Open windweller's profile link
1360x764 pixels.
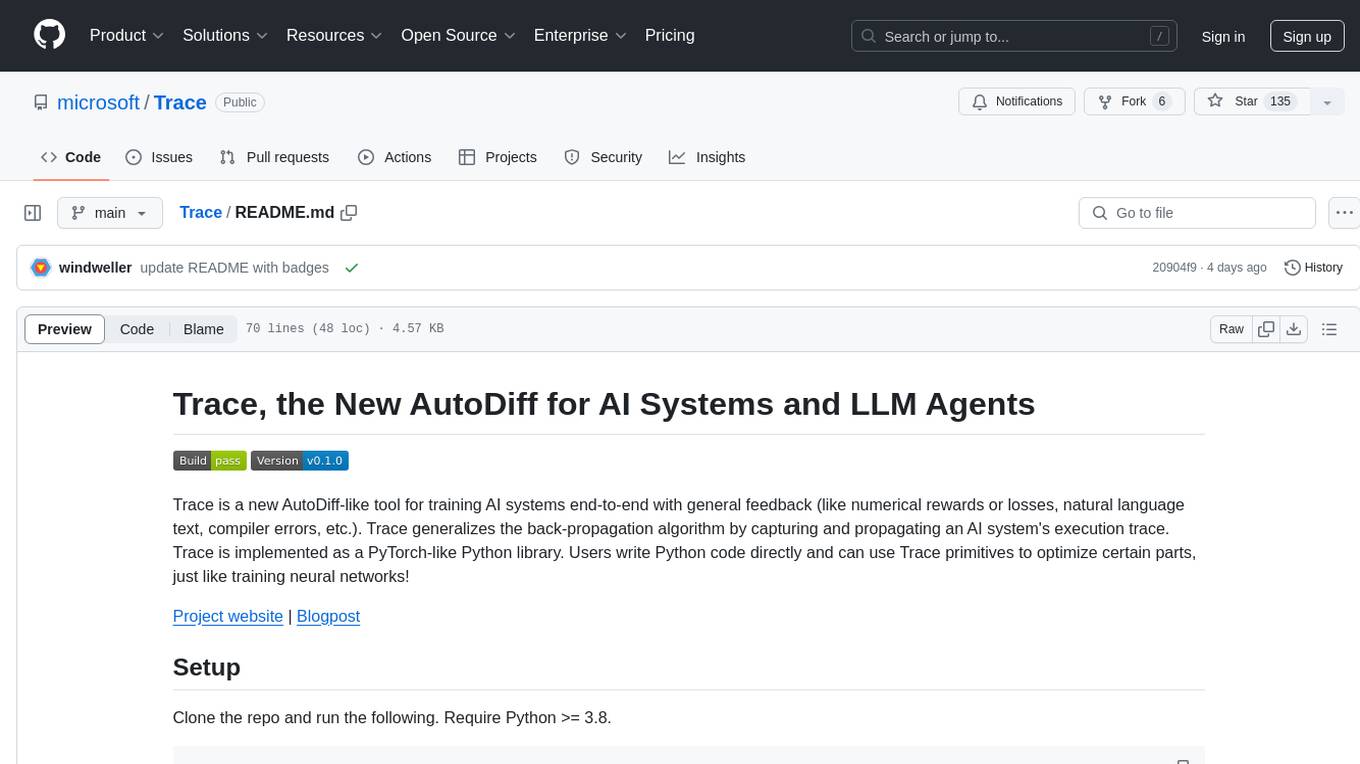click(x=95, y=267)
